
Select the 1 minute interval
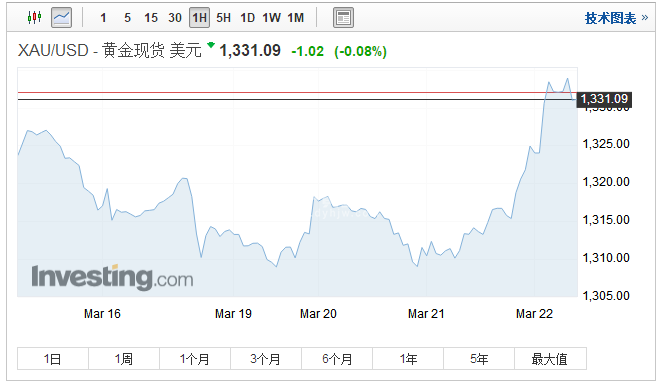(103, 18)
